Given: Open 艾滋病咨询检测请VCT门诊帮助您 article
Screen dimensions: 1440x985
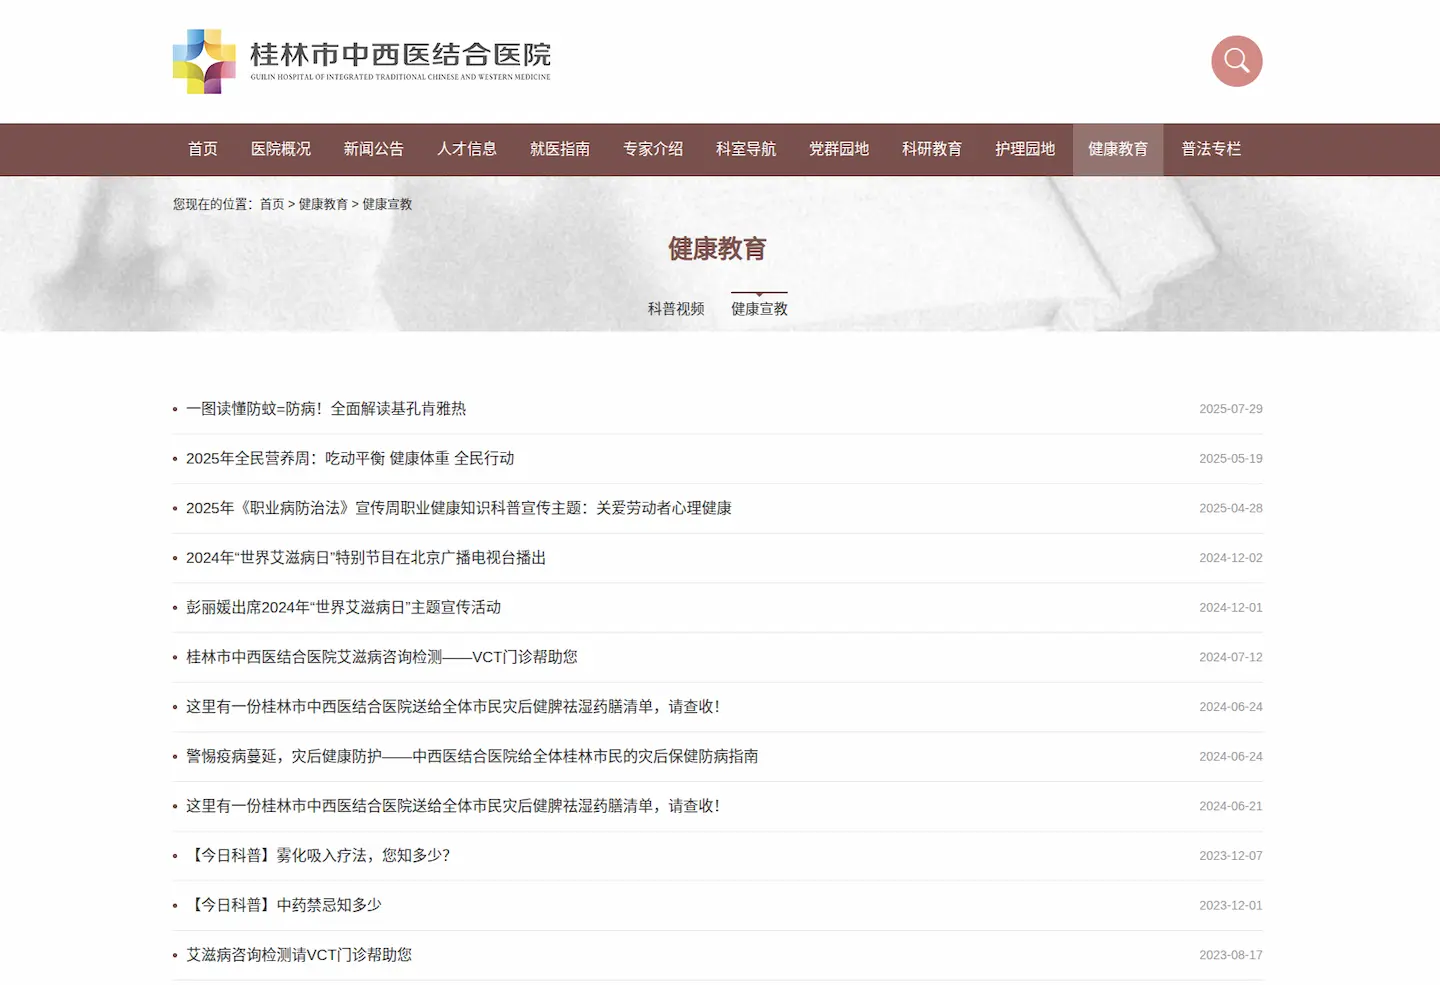Looking at the screenshot, I should [299, 955].
